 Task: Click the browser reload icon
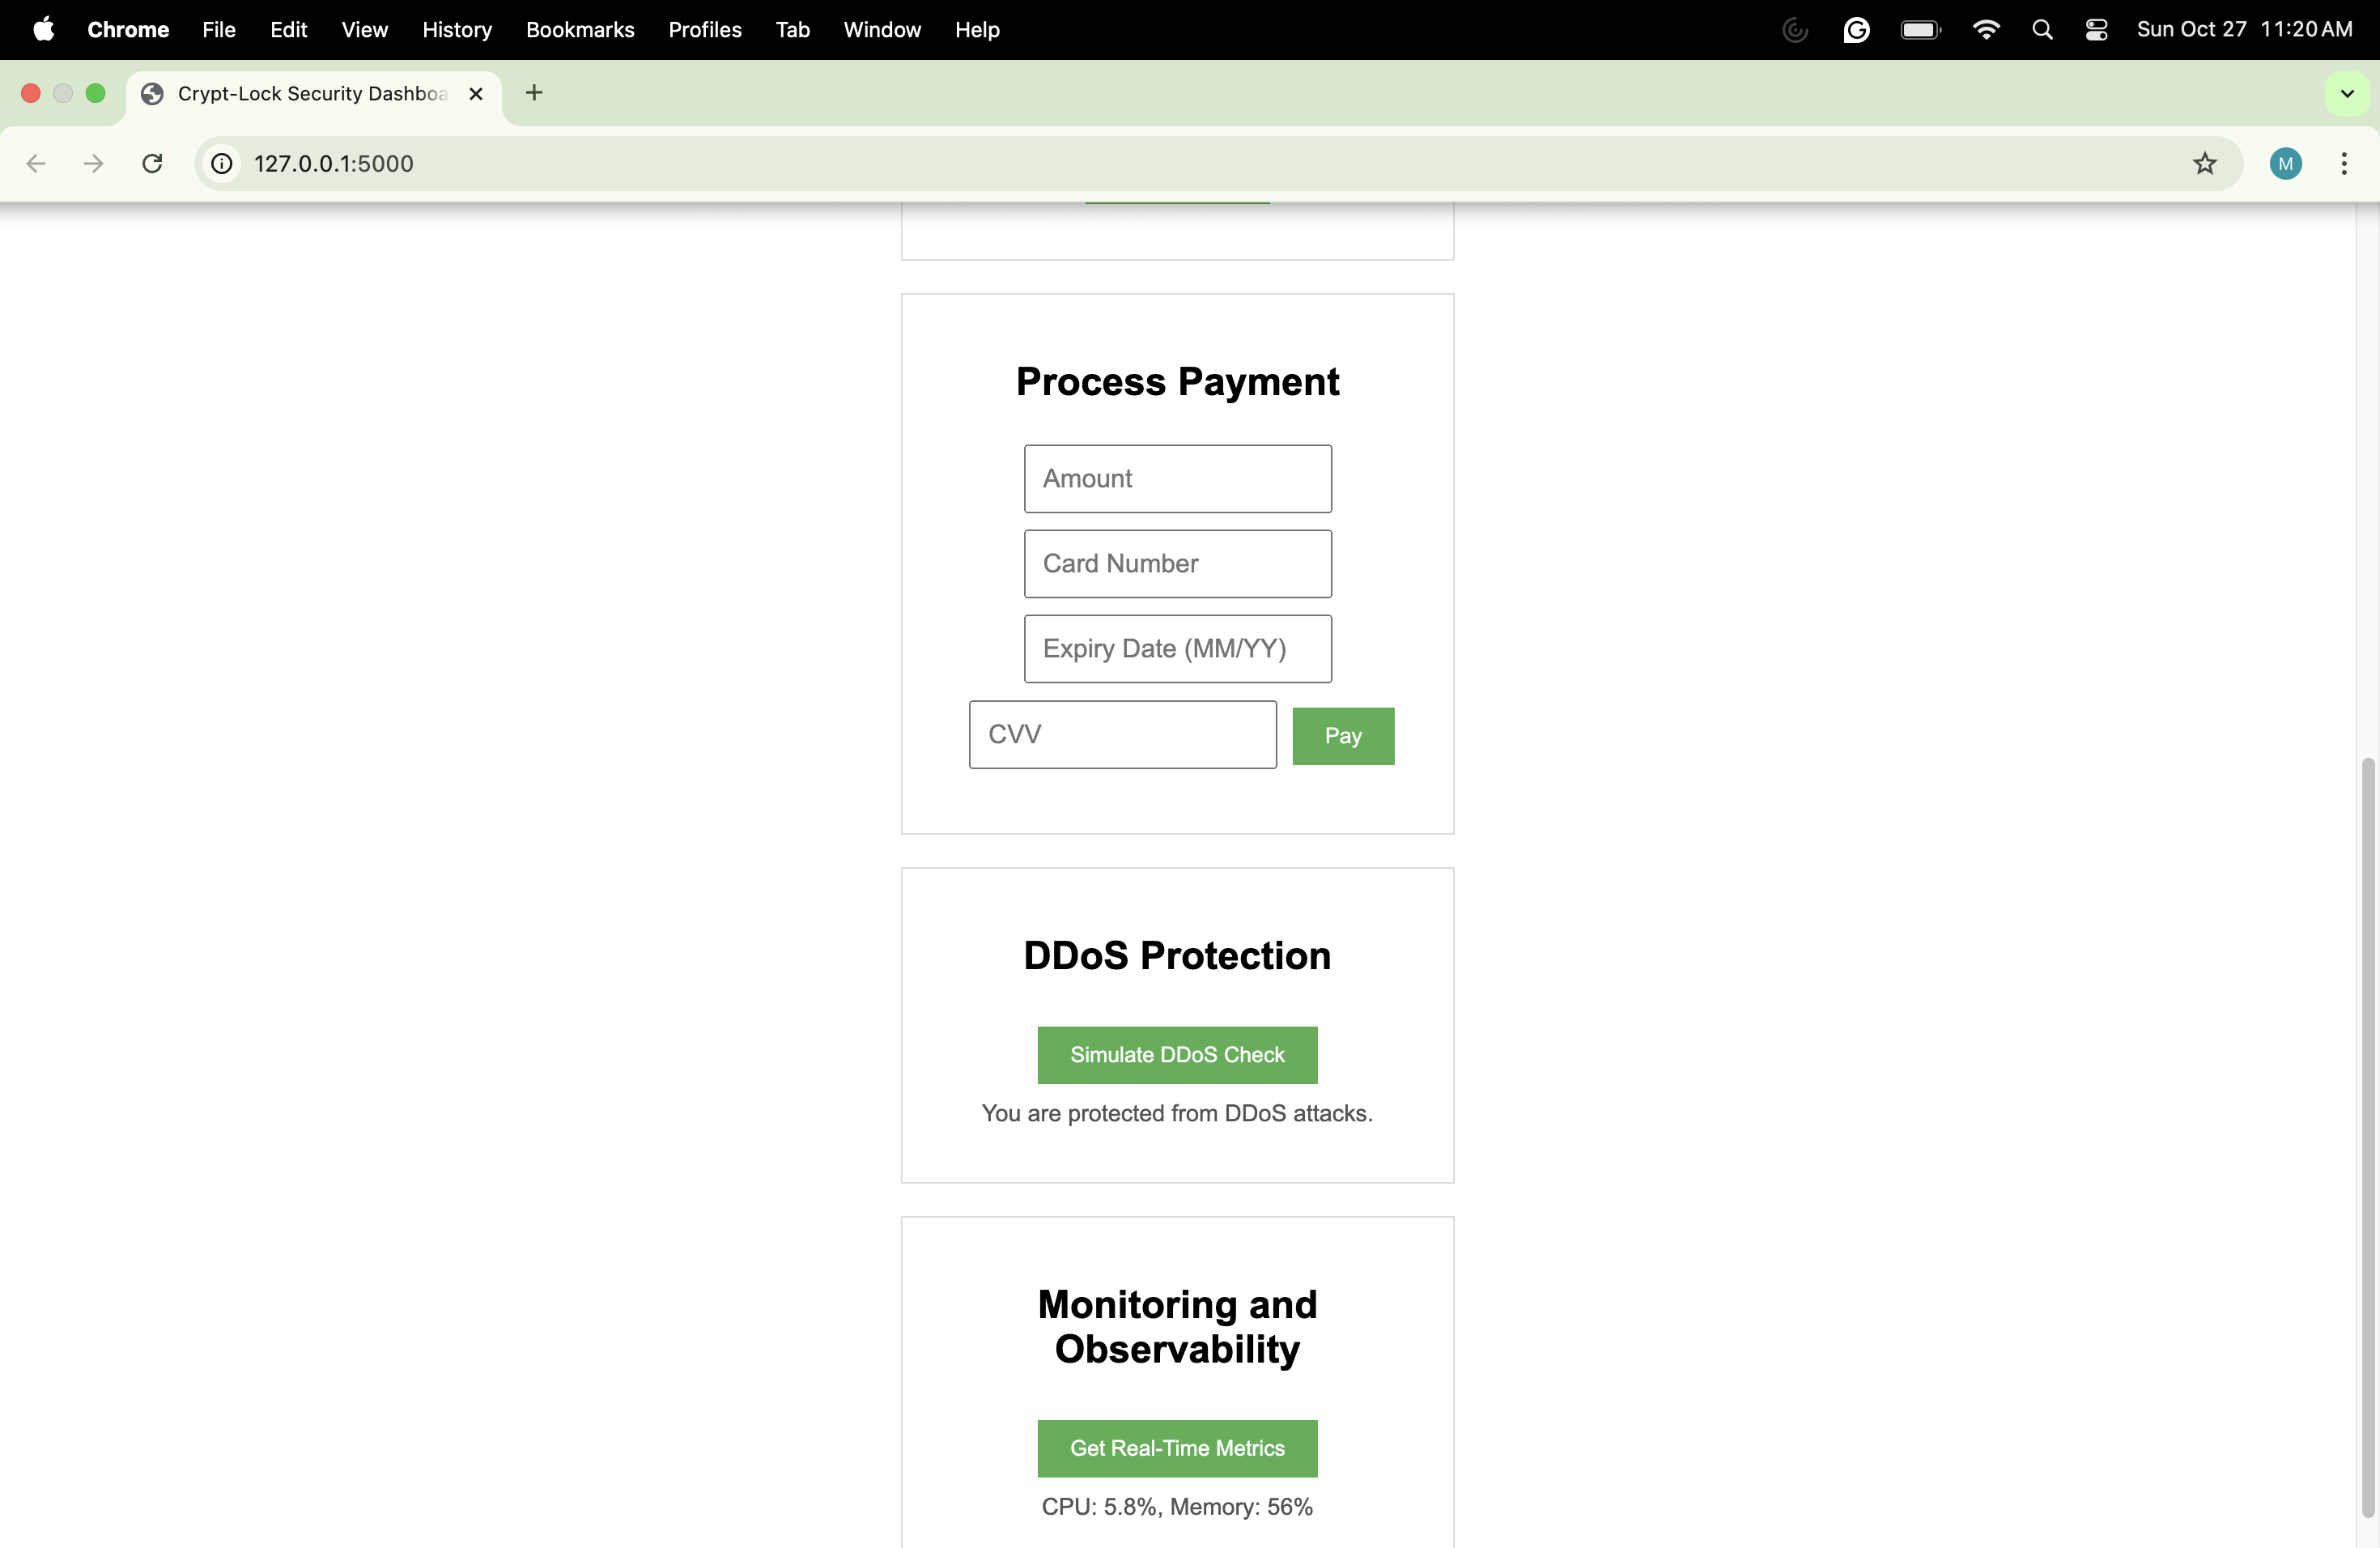[x=152, y=163]
